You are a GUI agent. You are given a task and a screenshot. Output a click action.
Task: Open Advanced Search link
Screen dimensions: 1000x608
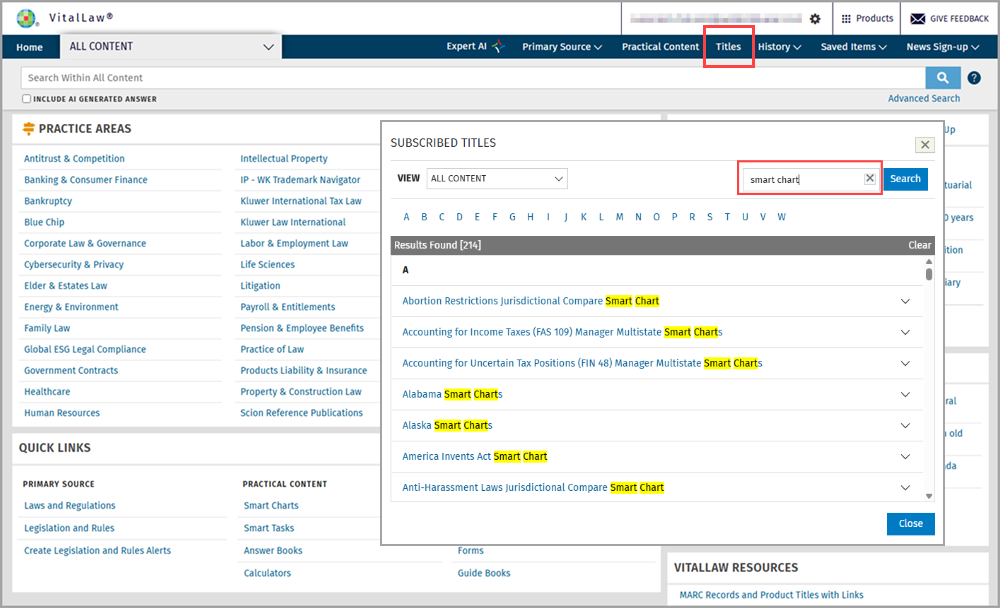click(x=923, y=98)
